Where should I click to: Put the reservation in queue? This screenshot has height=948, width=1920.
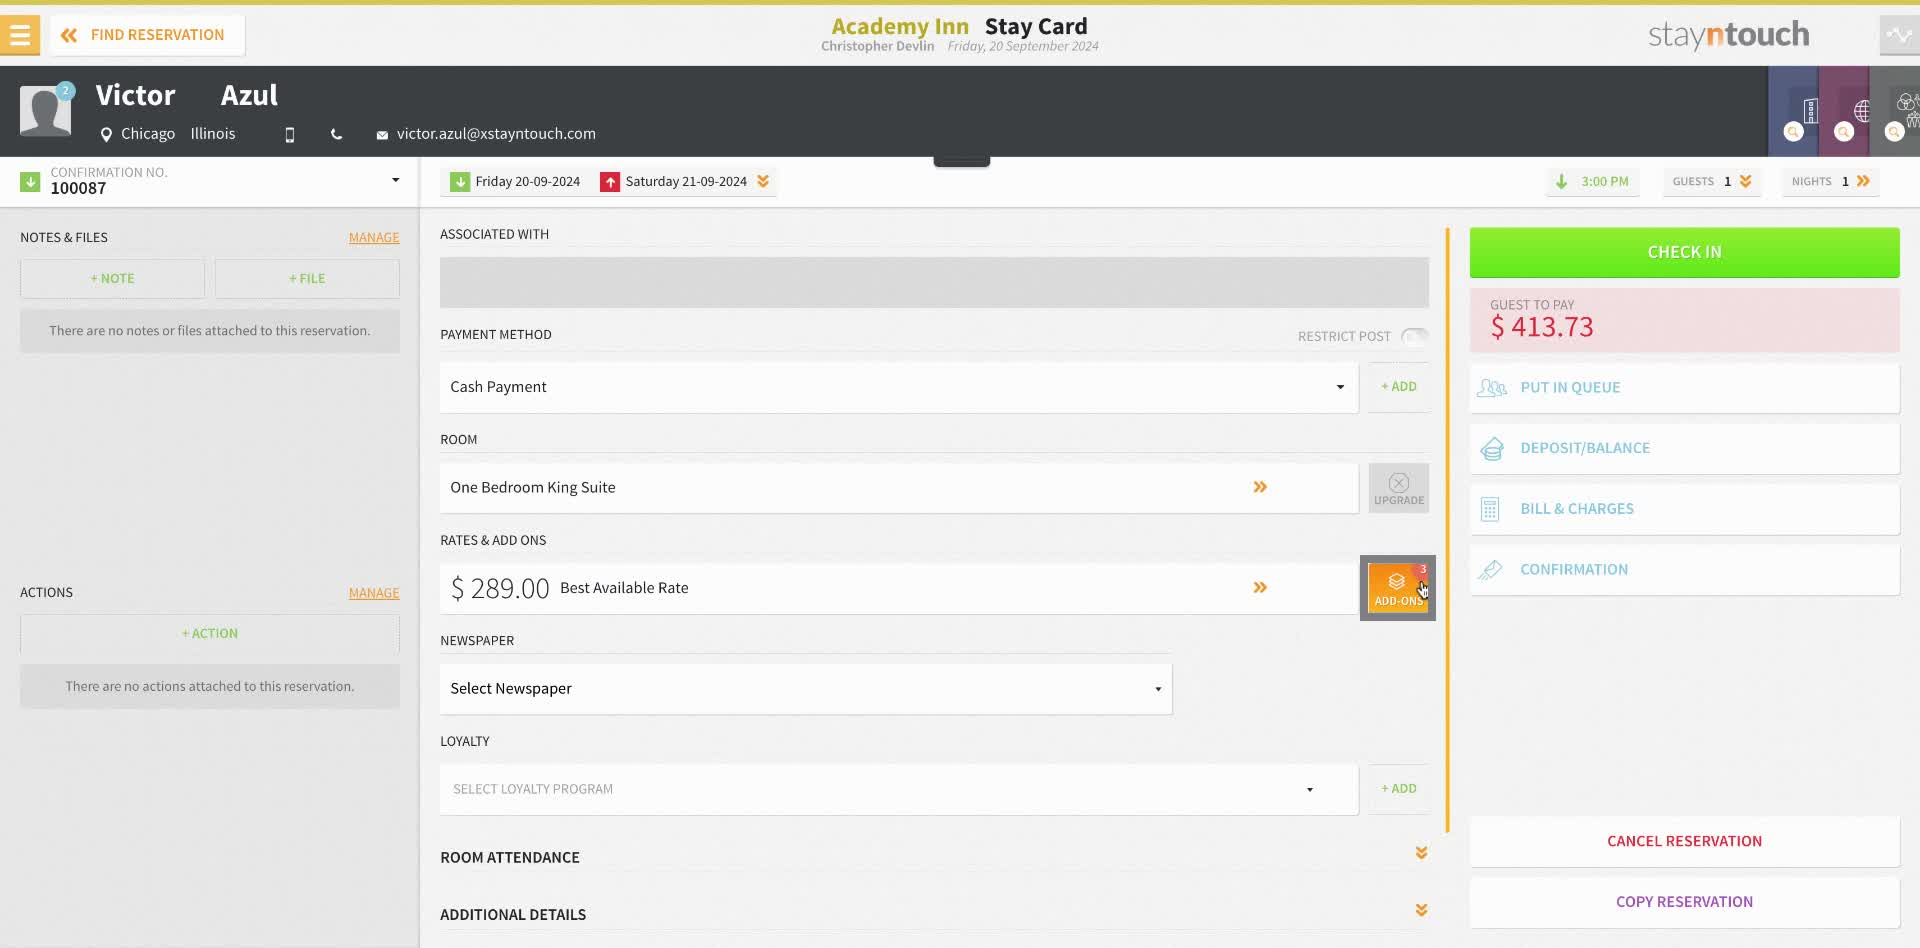tap(1685, 388)
